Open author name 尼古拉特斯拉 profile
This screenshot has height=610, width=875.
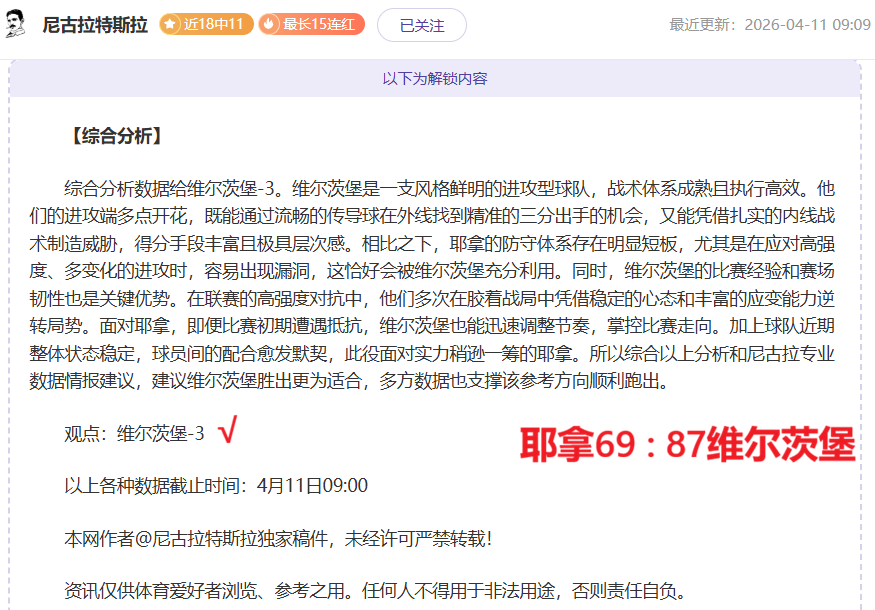click(95, 25)
